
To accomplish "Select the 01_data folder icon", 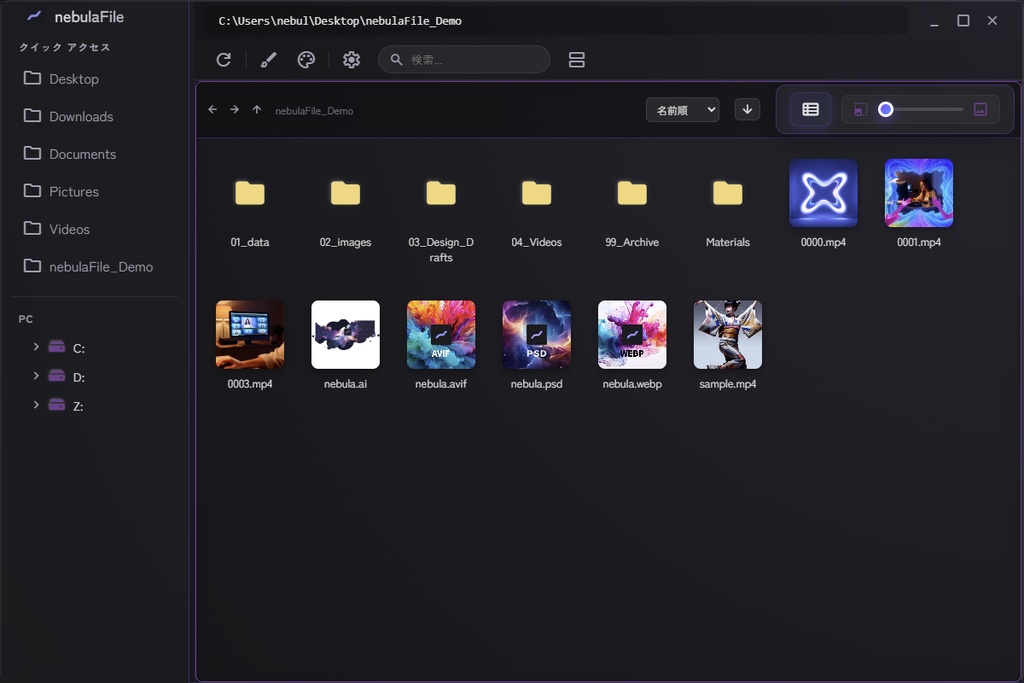I will pos(249,193).
